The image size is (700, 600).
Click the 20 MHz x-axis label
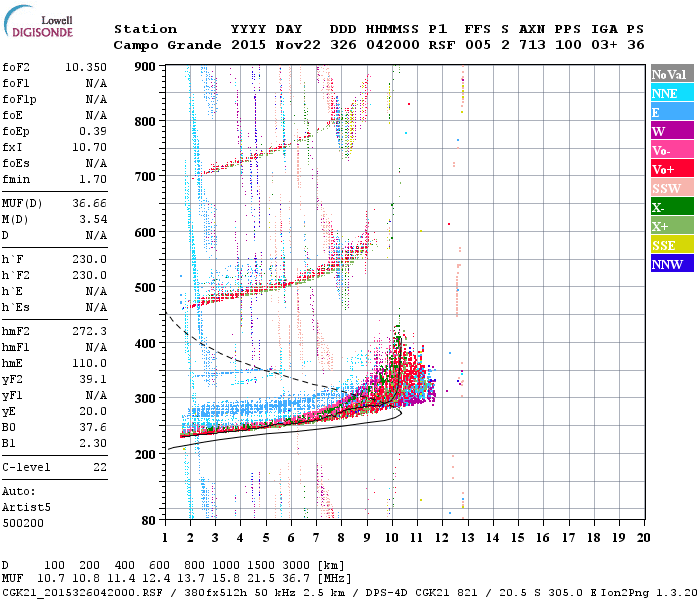643,538
